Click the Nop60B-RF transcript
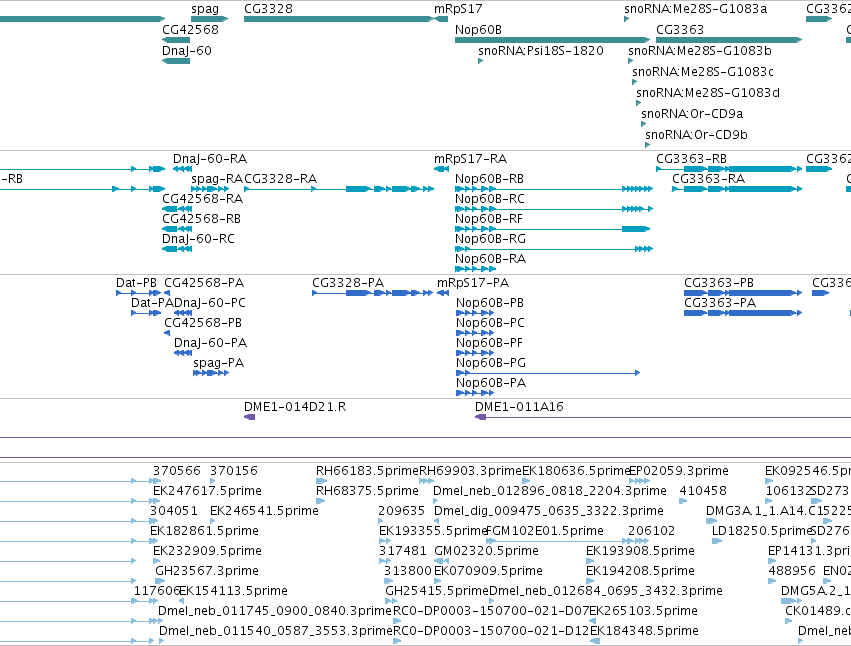Image resolution: width=851 pixels, height=646 pixels. (x=552, y=229)
